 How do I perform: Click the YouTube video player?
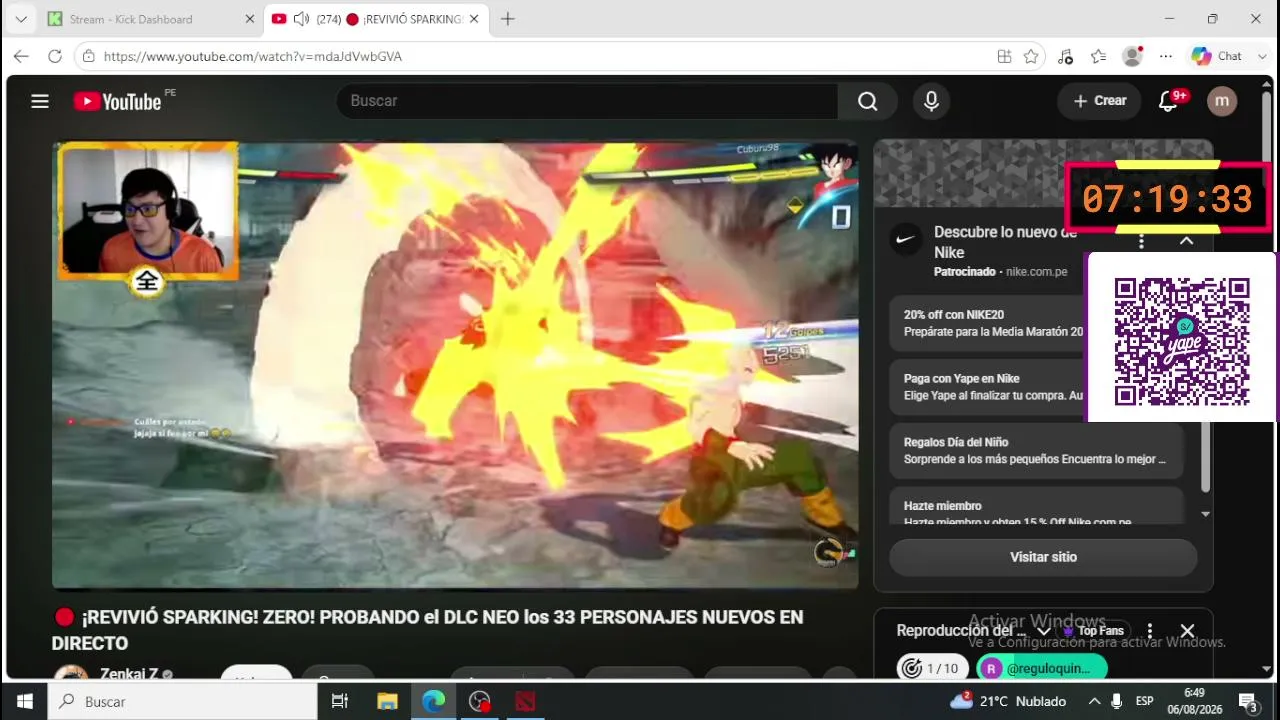tap(455, 365)
